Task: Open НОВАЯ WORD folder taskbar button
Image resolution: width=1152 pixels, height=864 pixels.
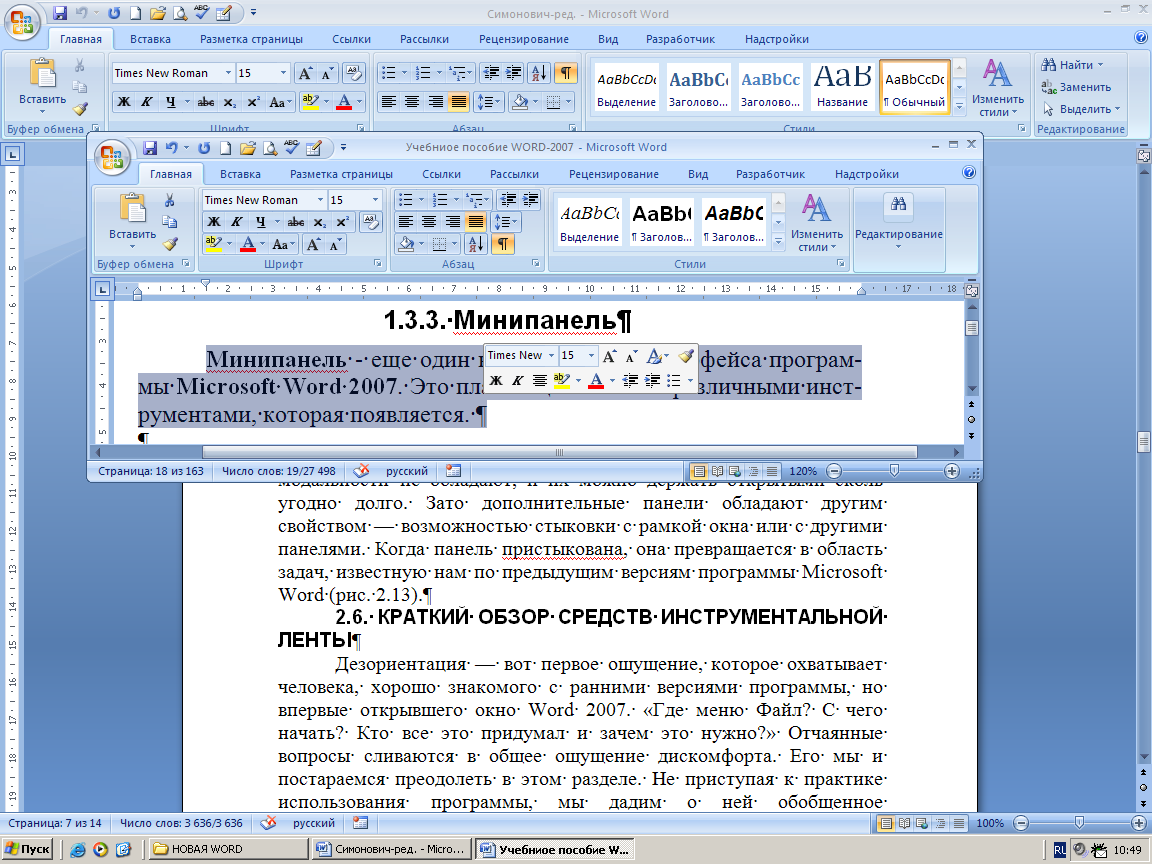Action: pos(229,849)
